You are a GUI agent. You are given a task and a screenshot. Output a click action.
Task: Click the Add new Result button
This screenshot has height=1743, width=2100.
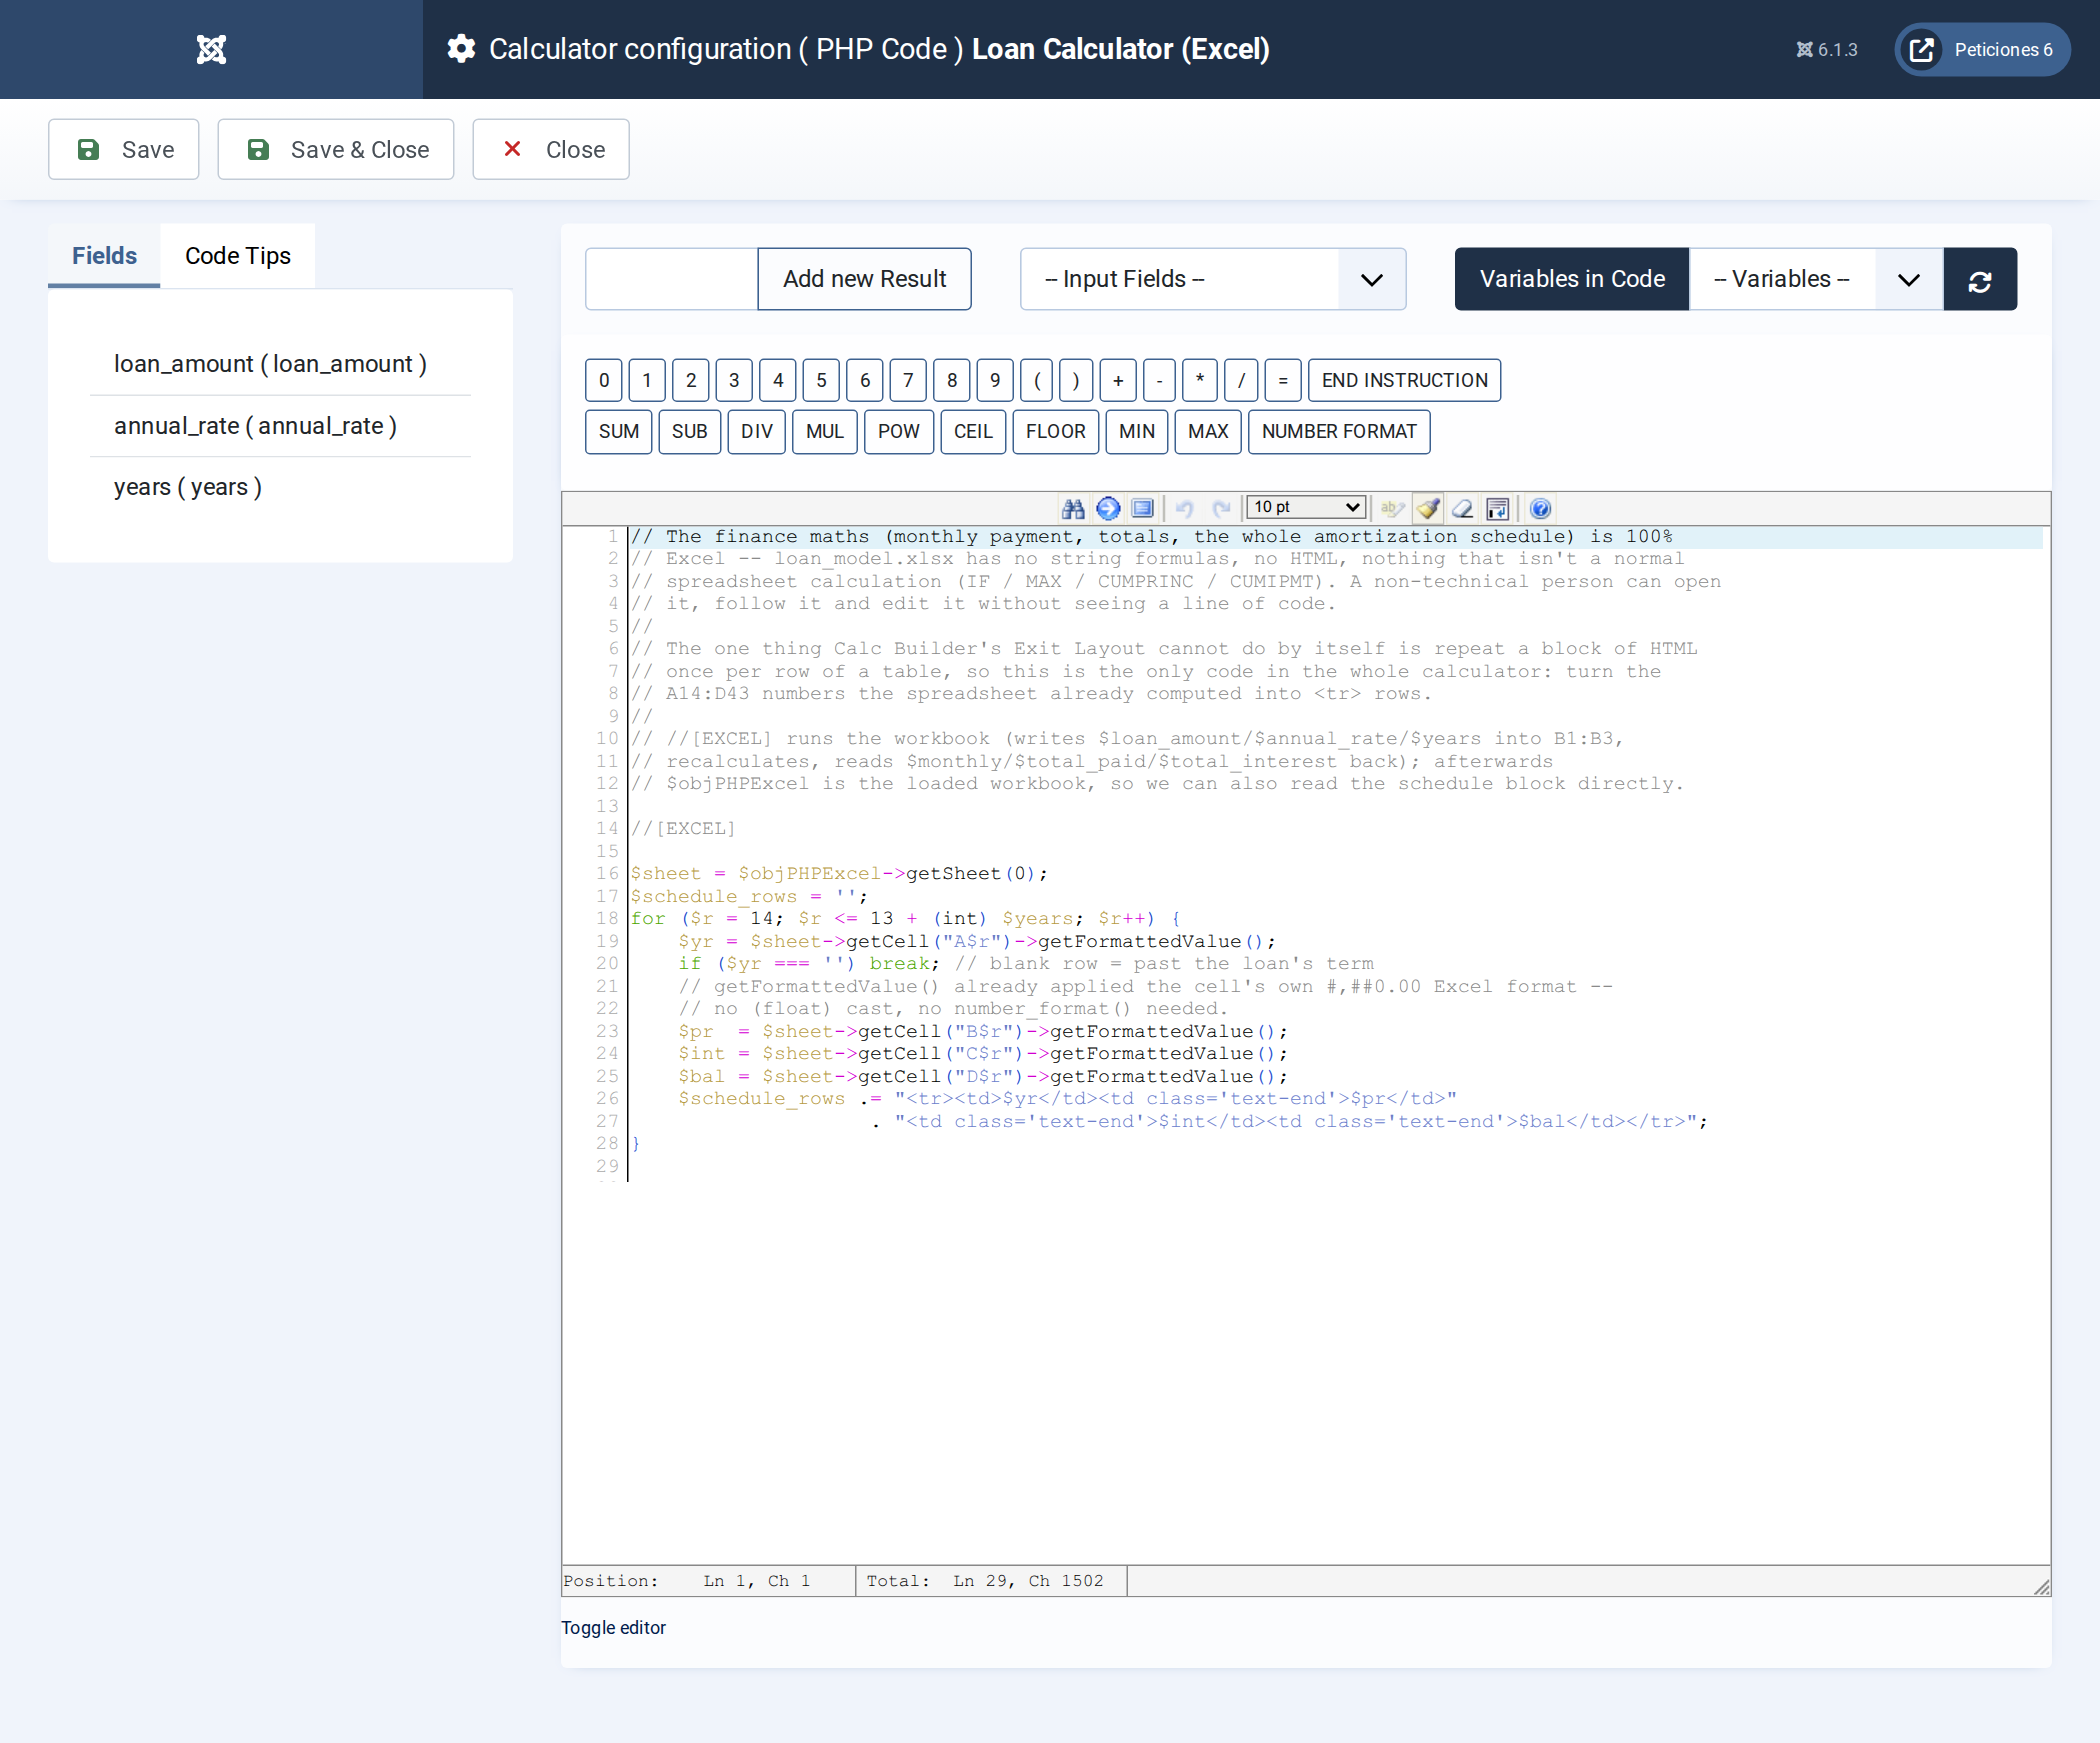point(864,279)
